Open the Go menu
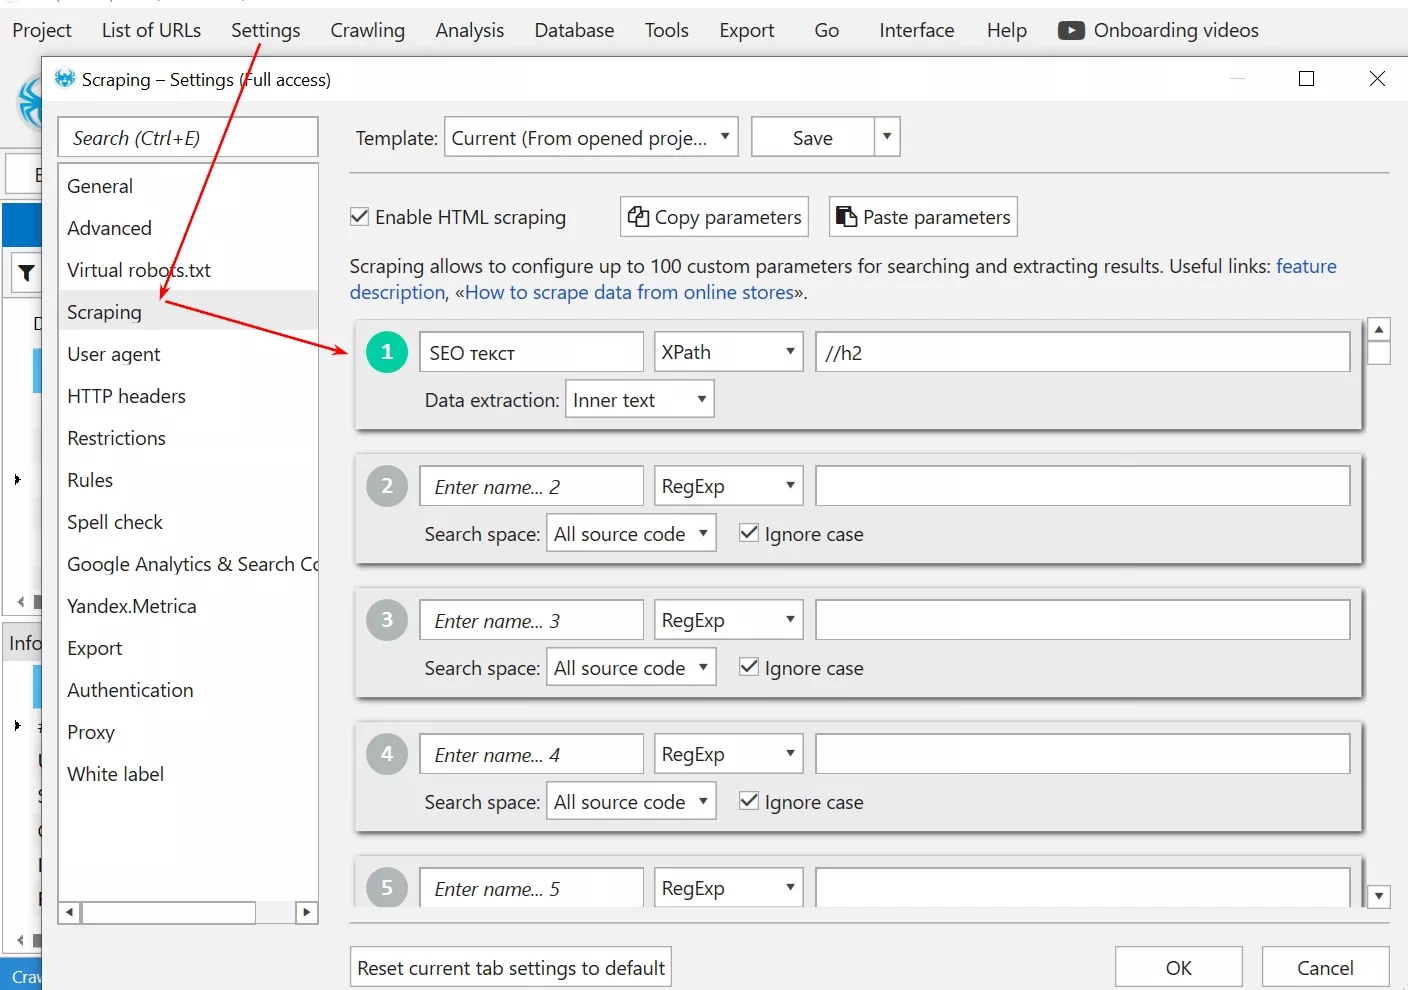1408x990 pixels. 827,30
